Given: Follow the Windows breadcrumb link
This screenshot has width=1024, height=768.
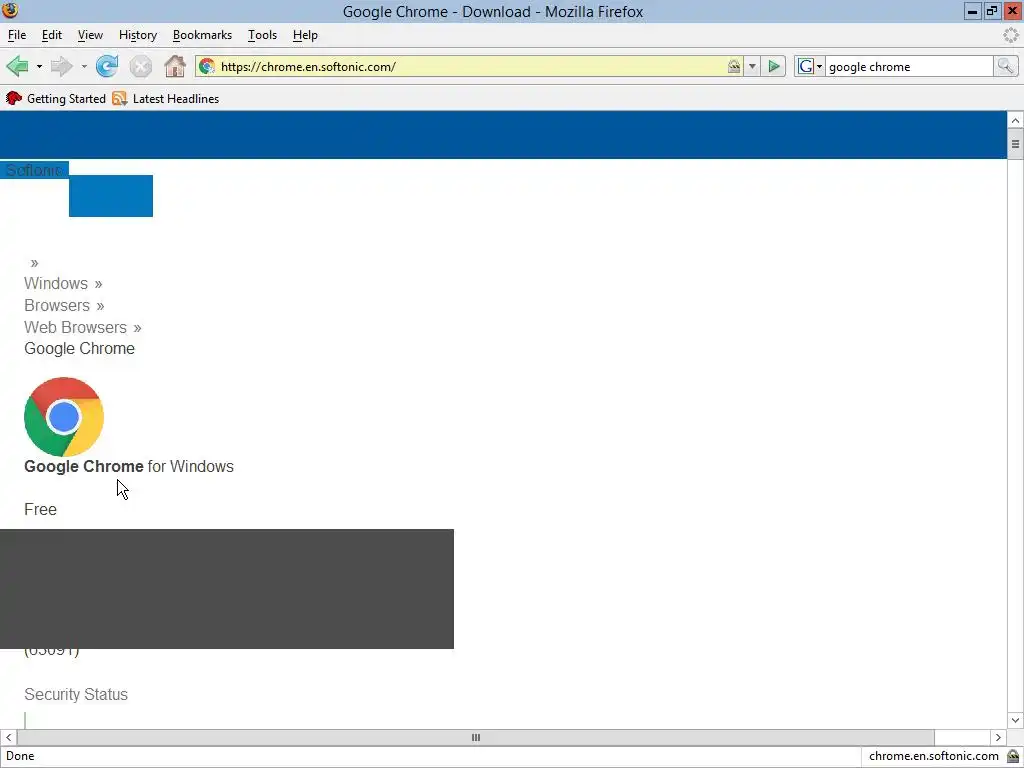Looking at the screenshot, I should (56, 283).
